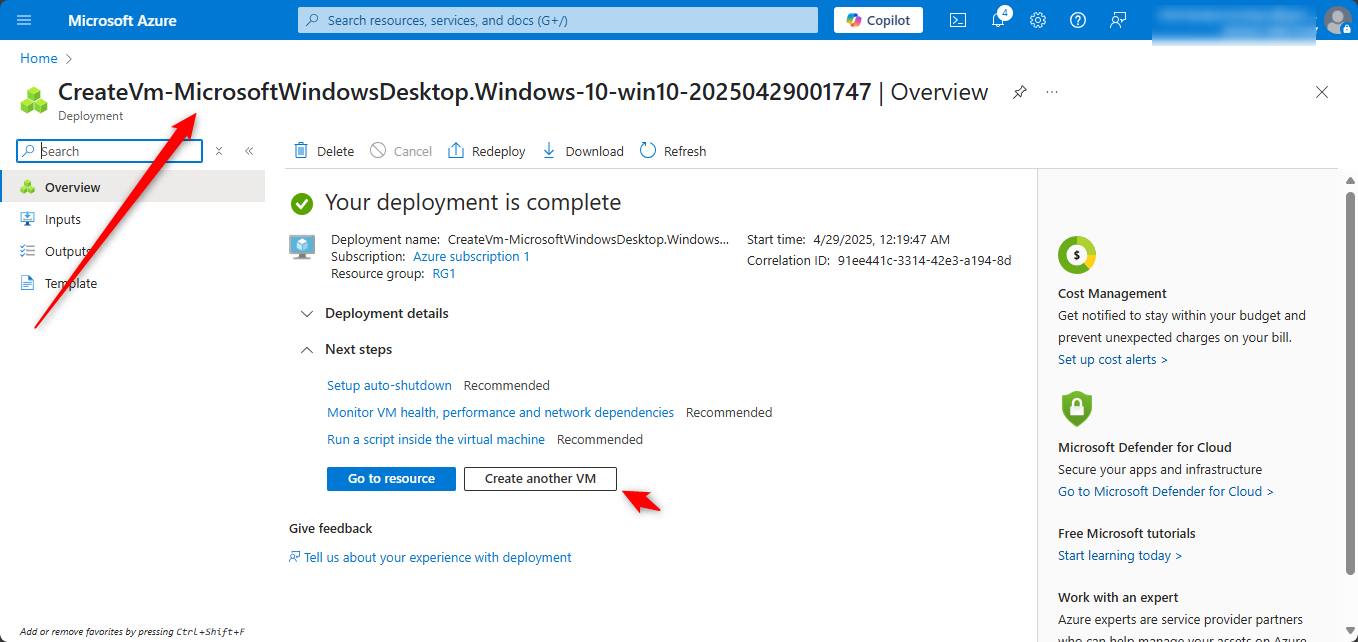Click the deployment cubes icon beside title

35,100
